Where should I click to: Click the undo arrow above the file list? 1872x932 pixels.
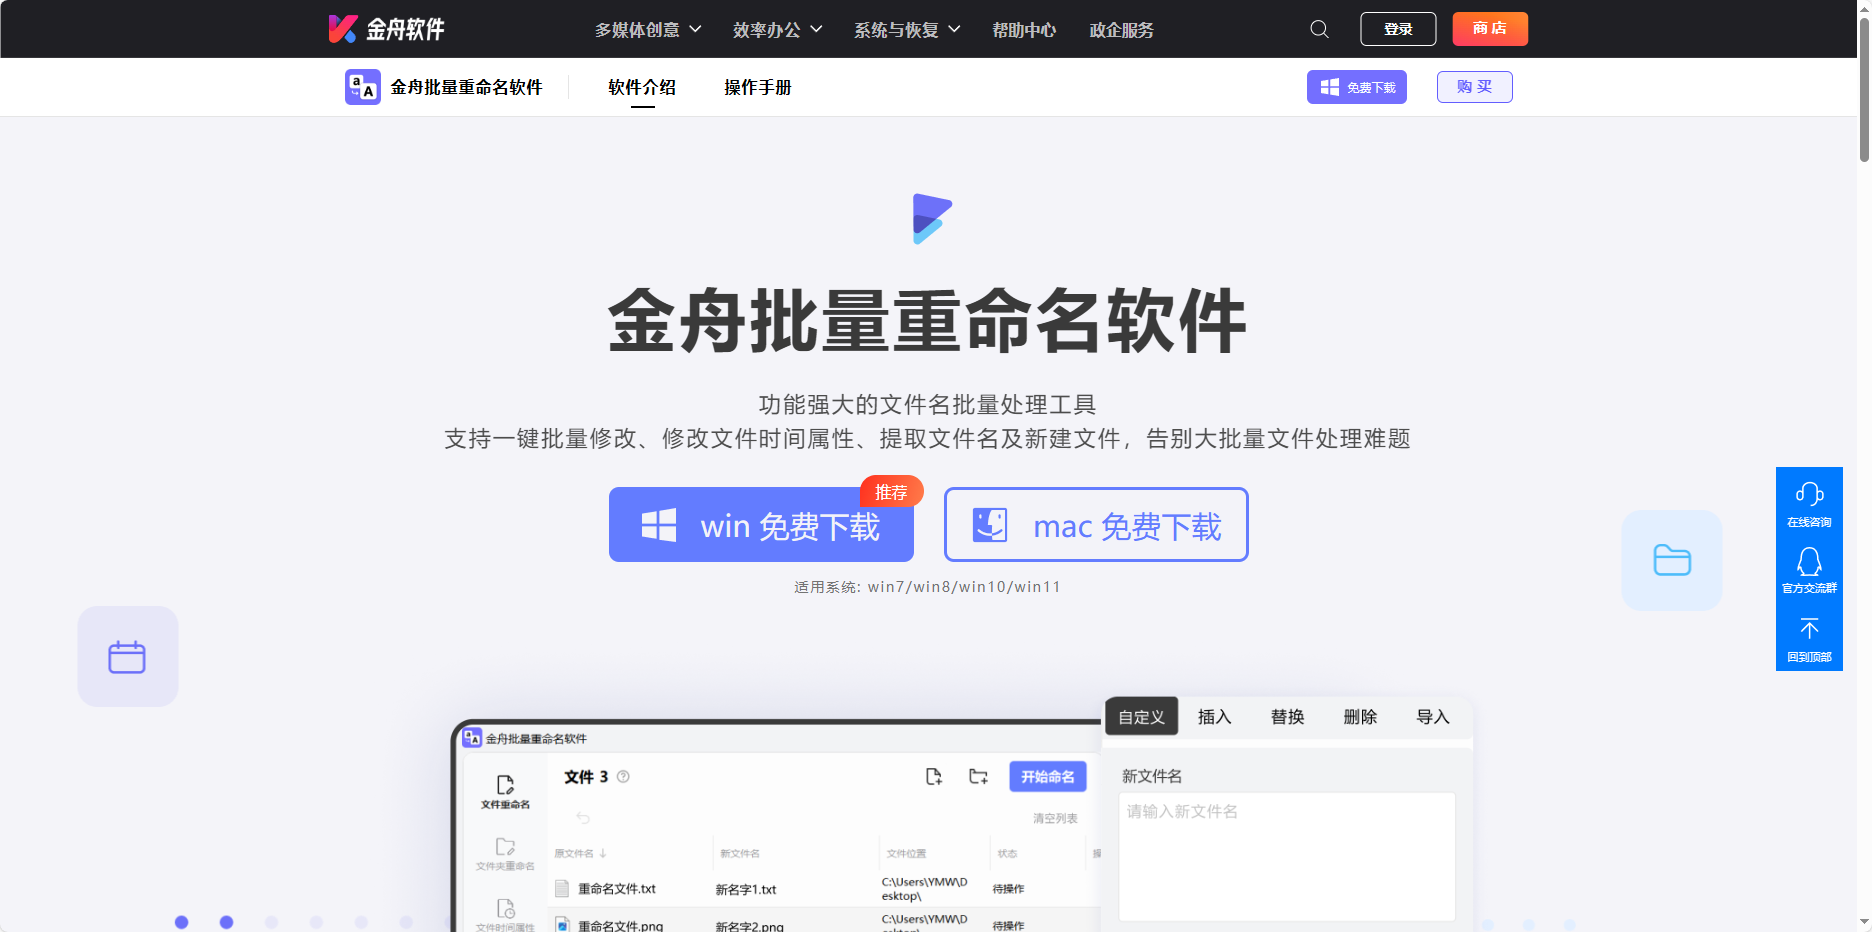point(581,817)
